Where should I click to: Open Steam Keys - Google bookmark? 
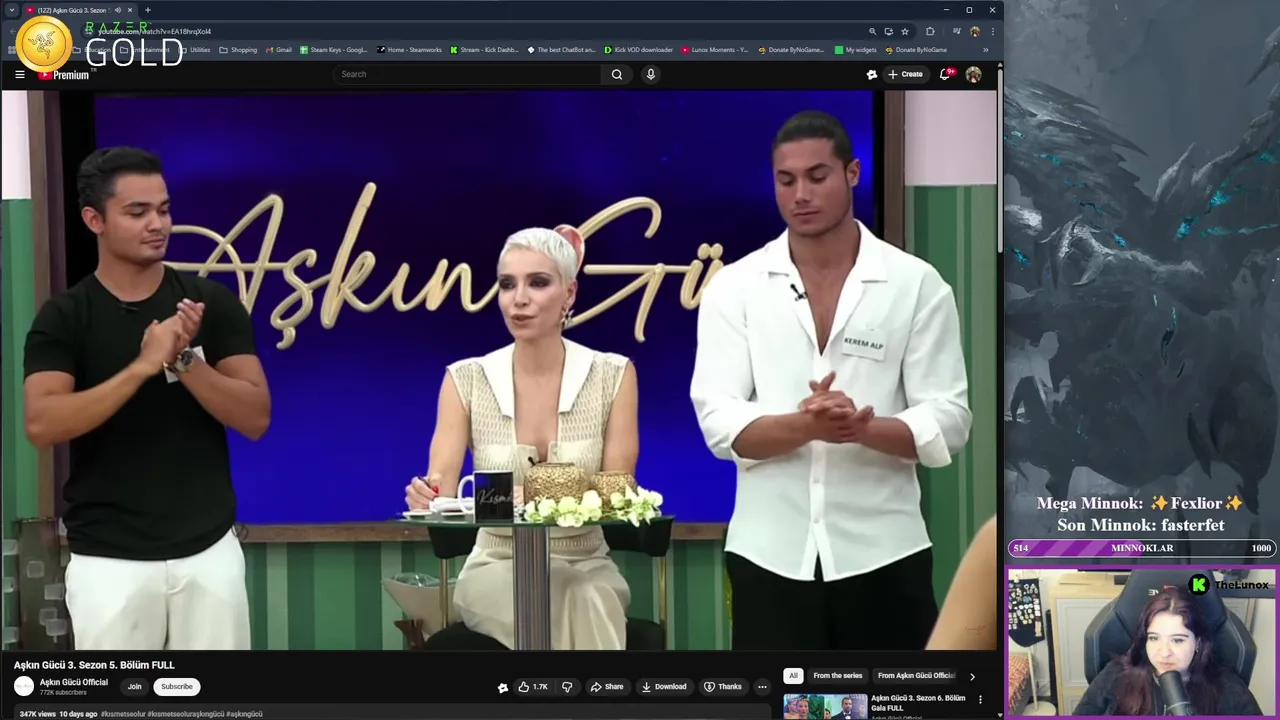pyautogui.click(x=334, y=50)
